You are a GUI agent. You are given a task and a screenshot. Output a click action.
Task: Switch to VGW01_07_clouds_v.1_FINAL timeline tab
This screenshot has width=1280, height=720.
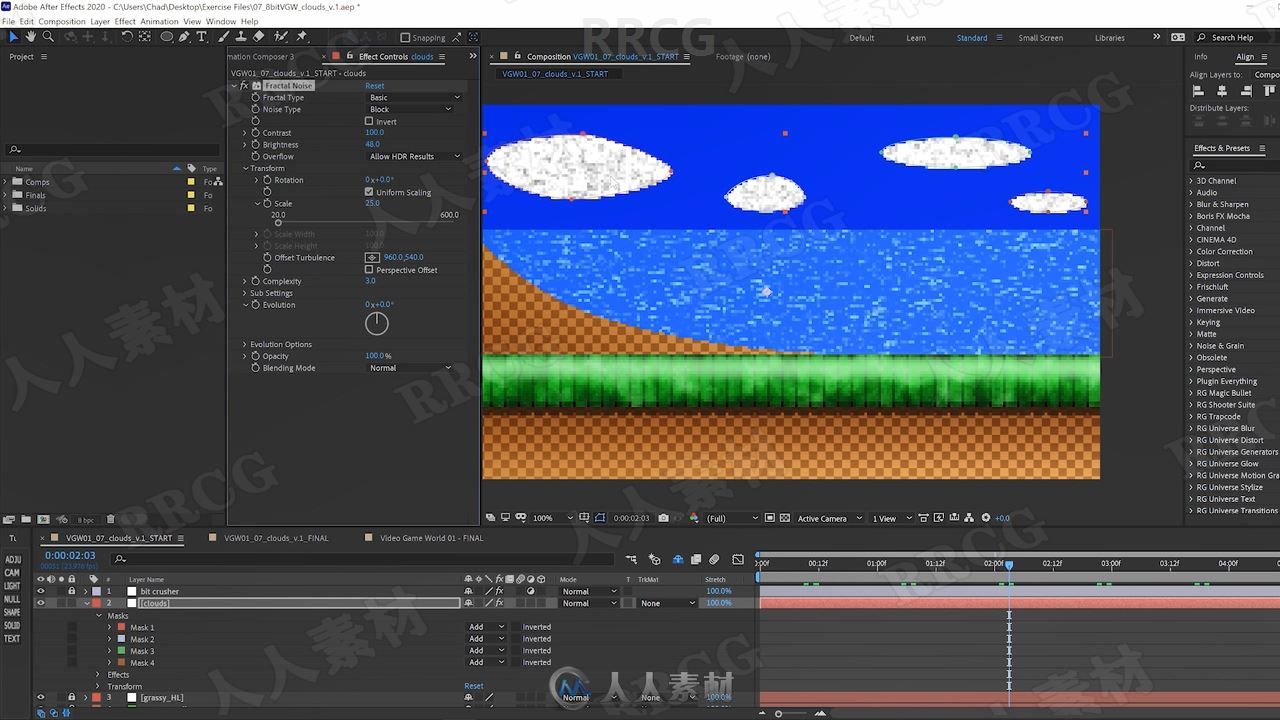[276, 538]
